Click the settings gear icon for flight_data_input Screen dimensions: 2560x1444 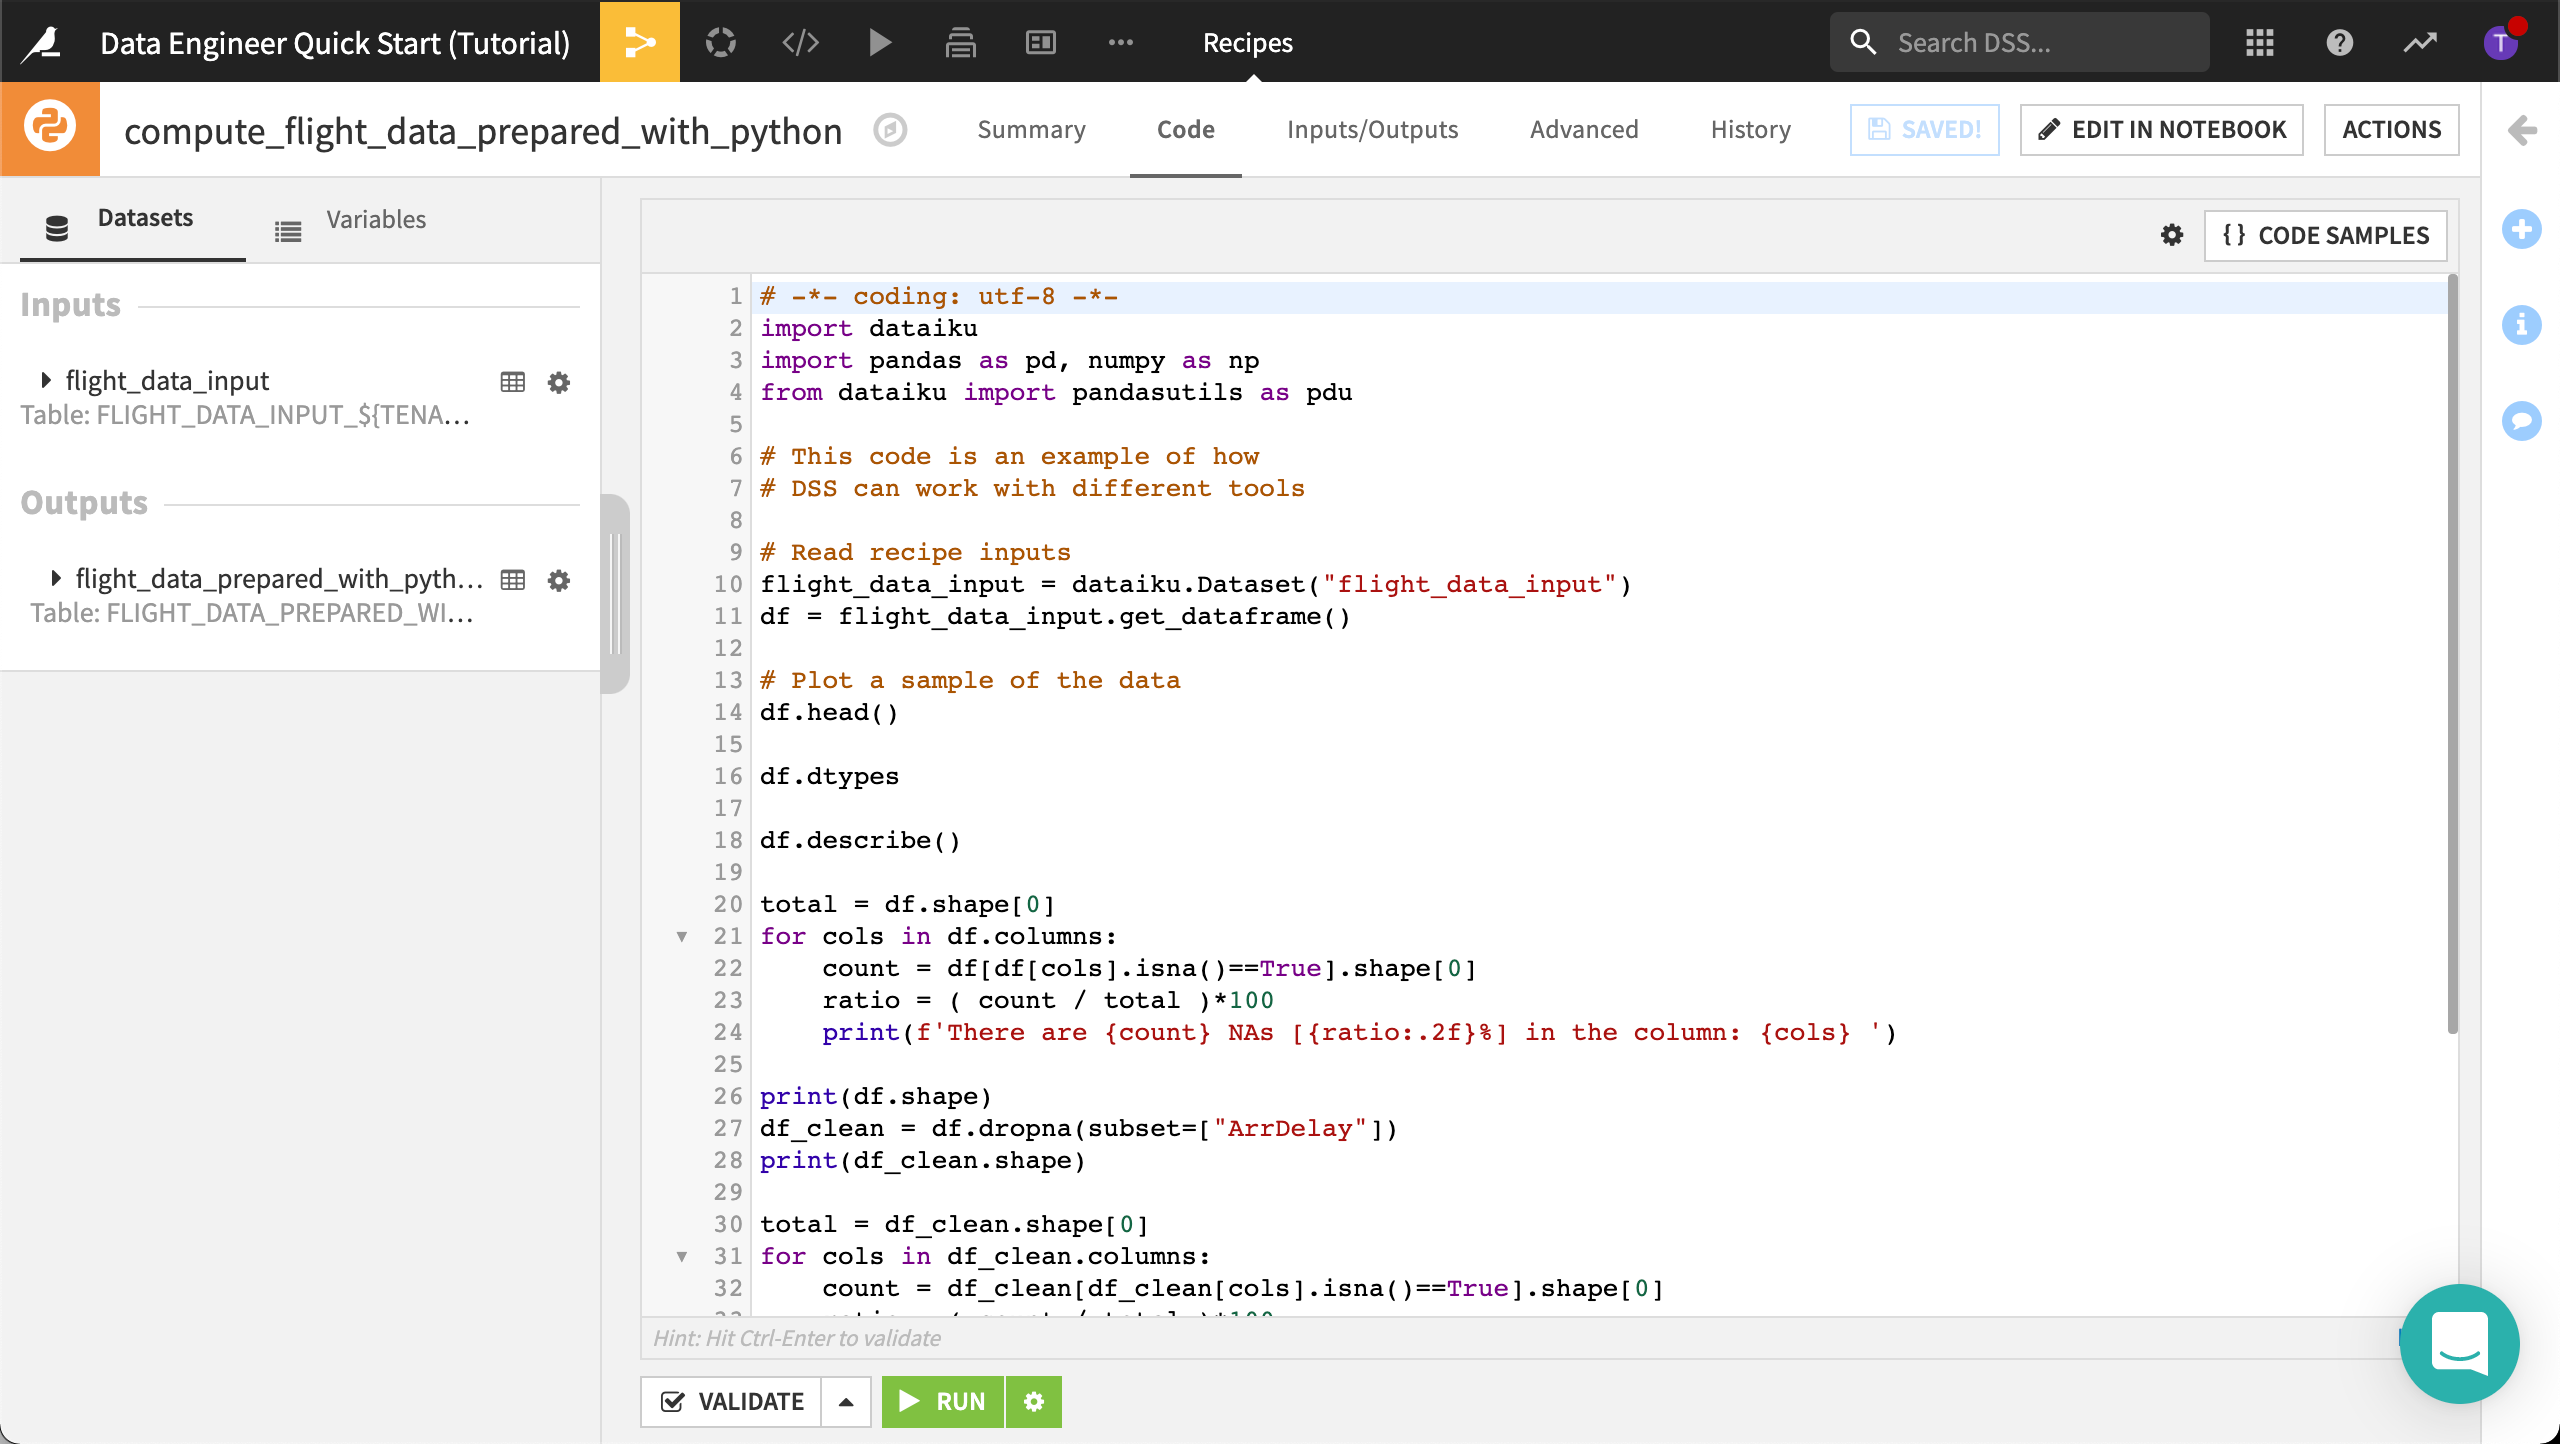tap(563, 380)
